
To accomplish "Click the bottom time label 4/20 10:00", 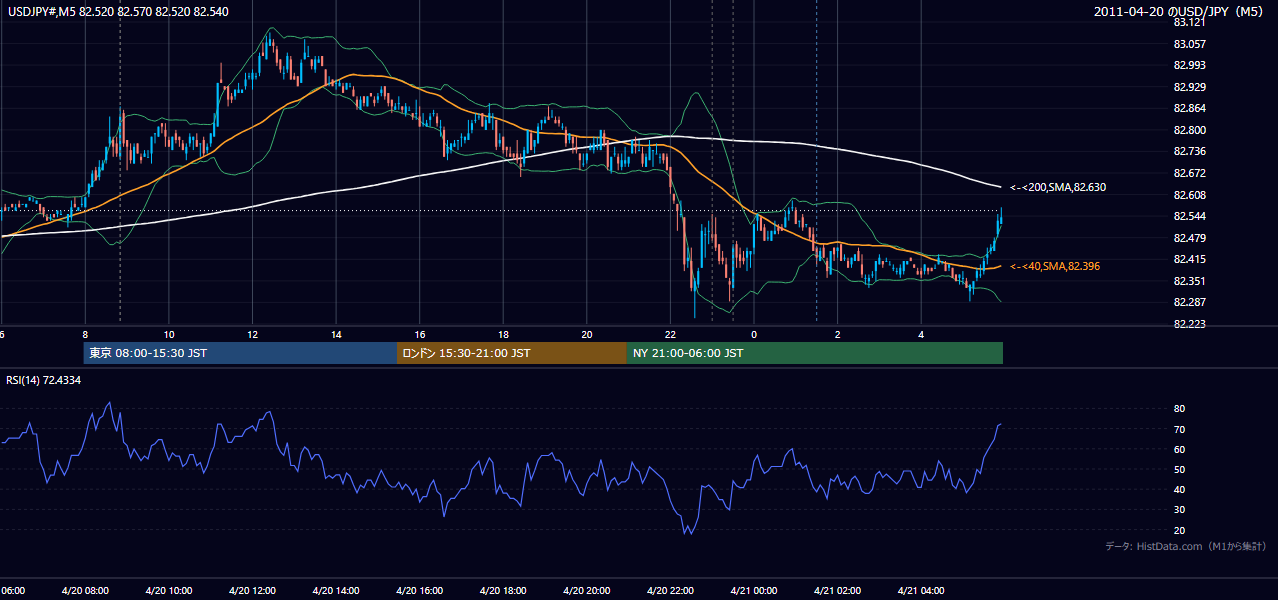I will [168, 591].
